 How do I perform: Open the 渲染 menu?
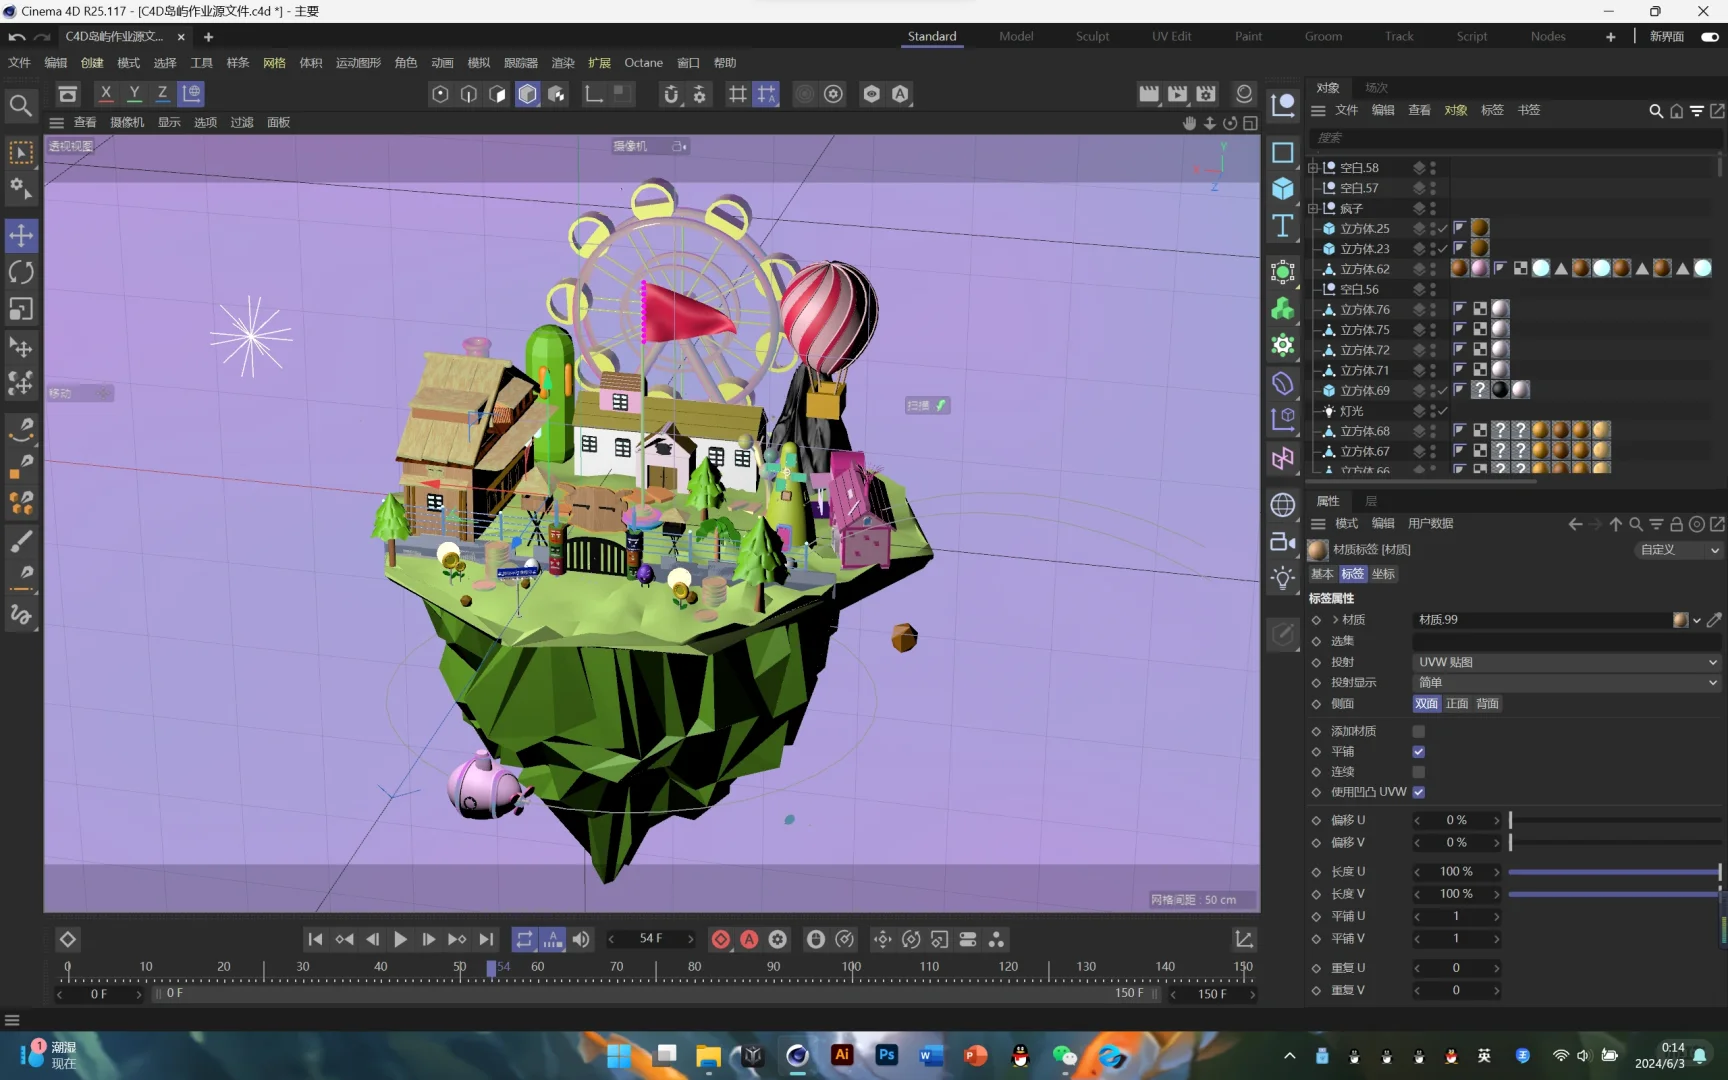(x=563, y=63)
